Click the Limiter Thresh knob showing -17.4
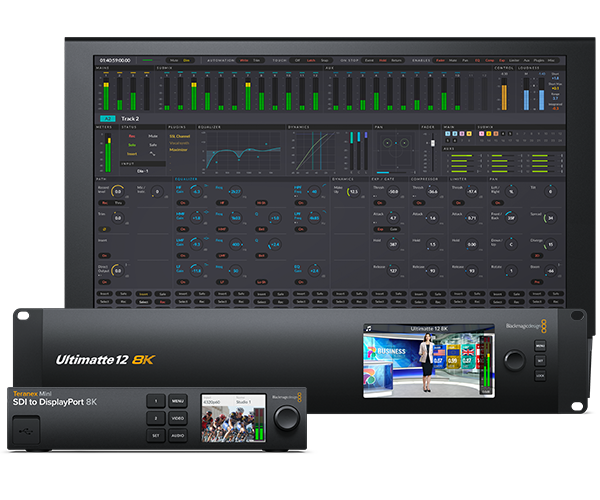Screen dimensions: 600x500 point(472,191)
